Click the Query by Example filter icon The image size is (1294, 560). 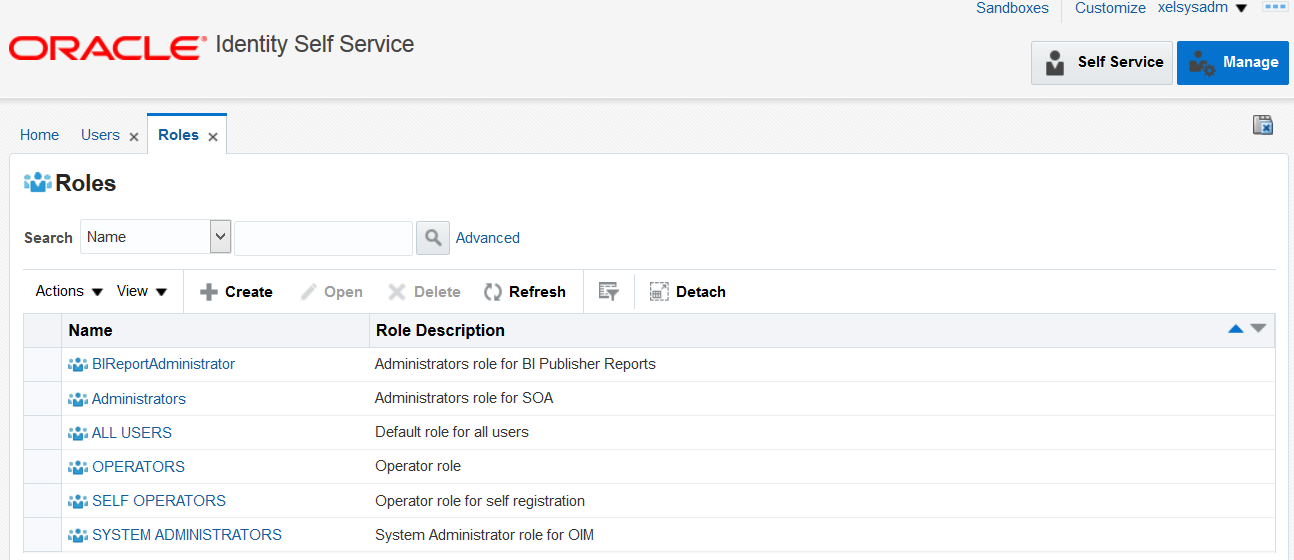pos(608,291)
